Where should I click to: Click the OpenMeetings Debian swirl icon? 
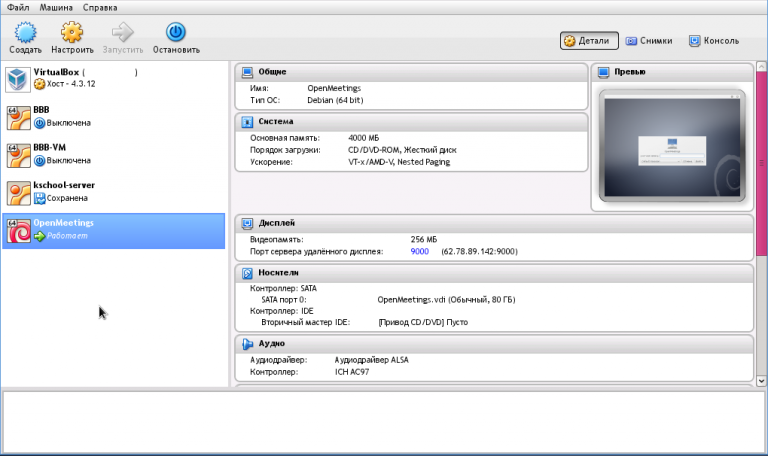click(x=19, y=231)
